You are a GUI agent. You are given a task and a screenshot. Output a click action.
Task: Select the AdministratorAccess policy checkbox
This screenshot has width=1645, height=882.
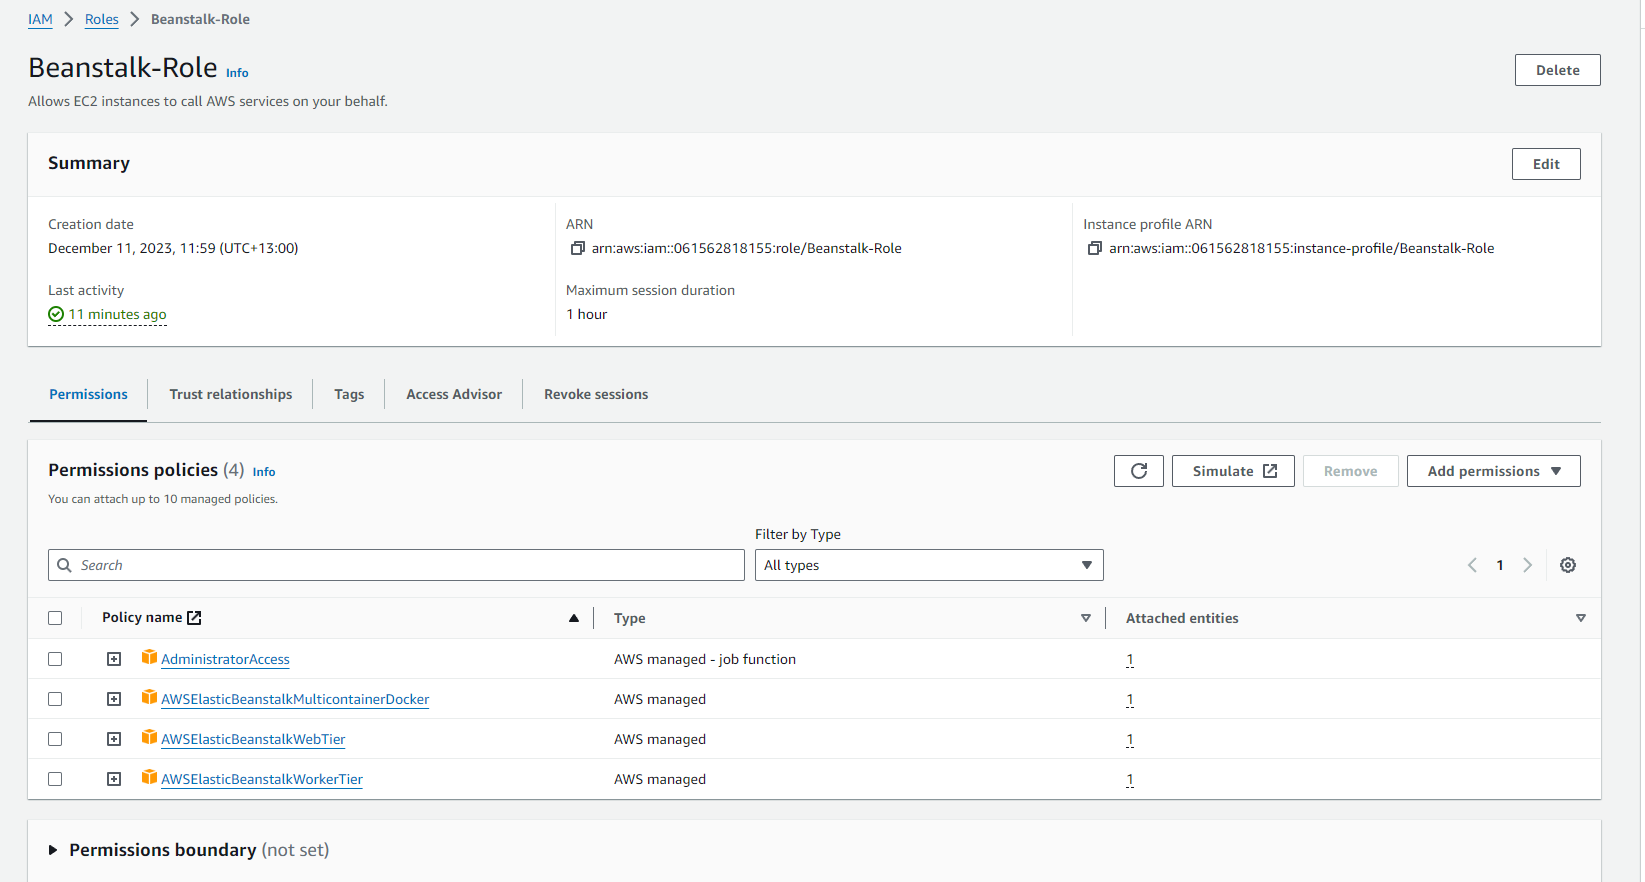55,659
